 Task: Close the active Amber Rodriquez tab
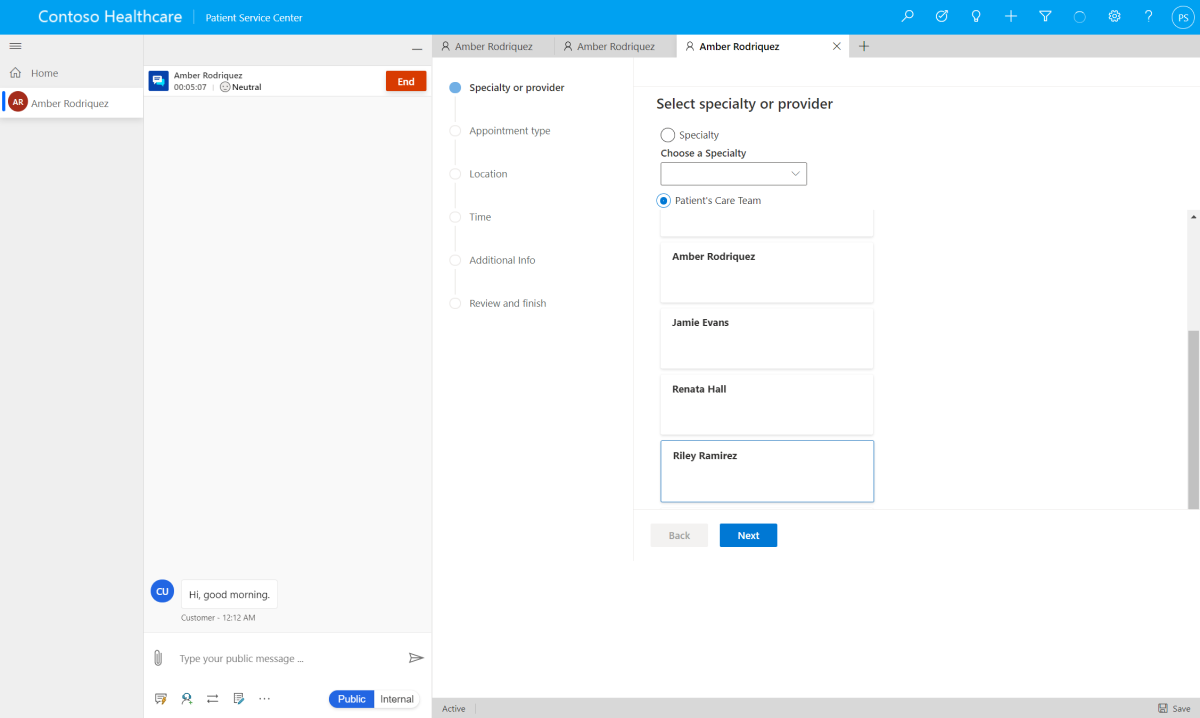pos(837,46)
